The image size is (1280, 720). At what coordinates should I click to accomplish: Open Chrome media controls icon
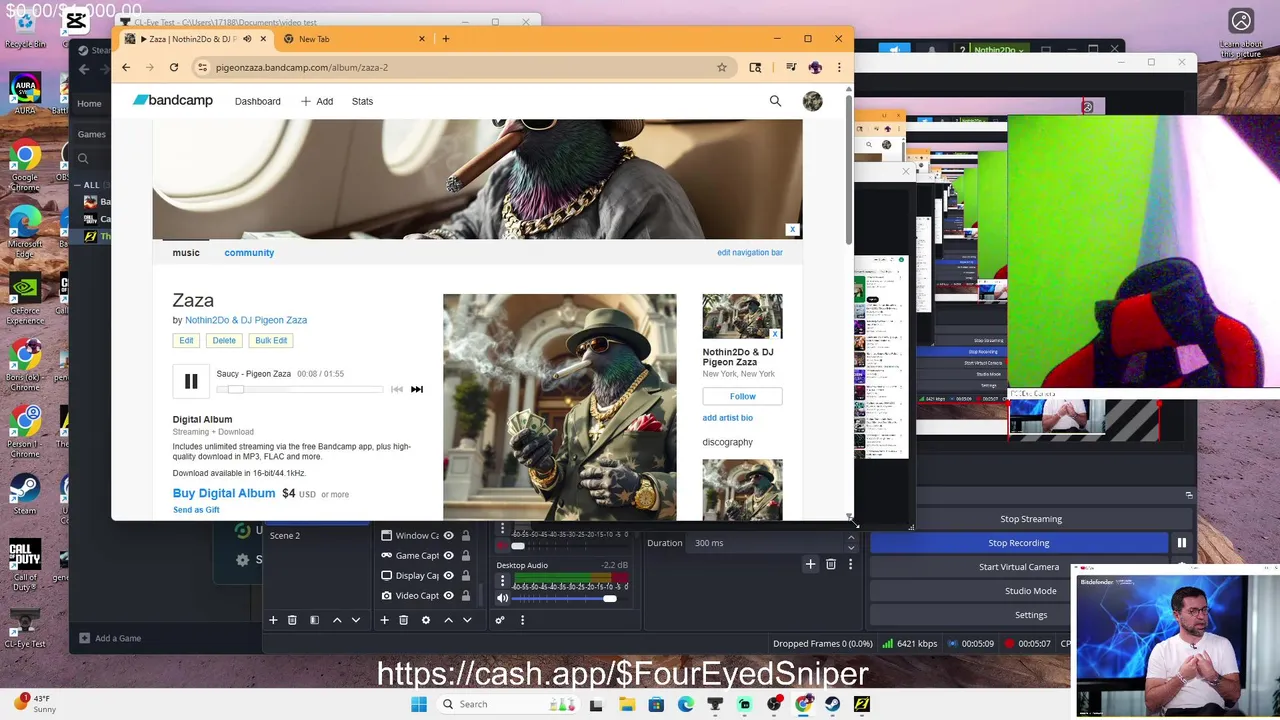(791, 67)
